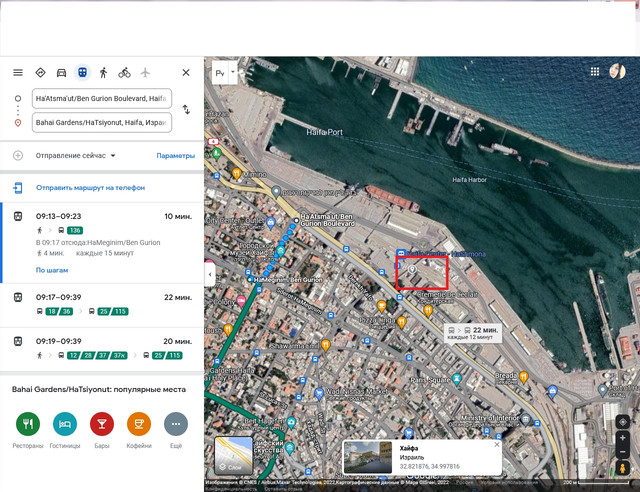The image size is (640, 492).
Task: Click City Center Outlet shopping marker
Action: (x=270, y=223)
